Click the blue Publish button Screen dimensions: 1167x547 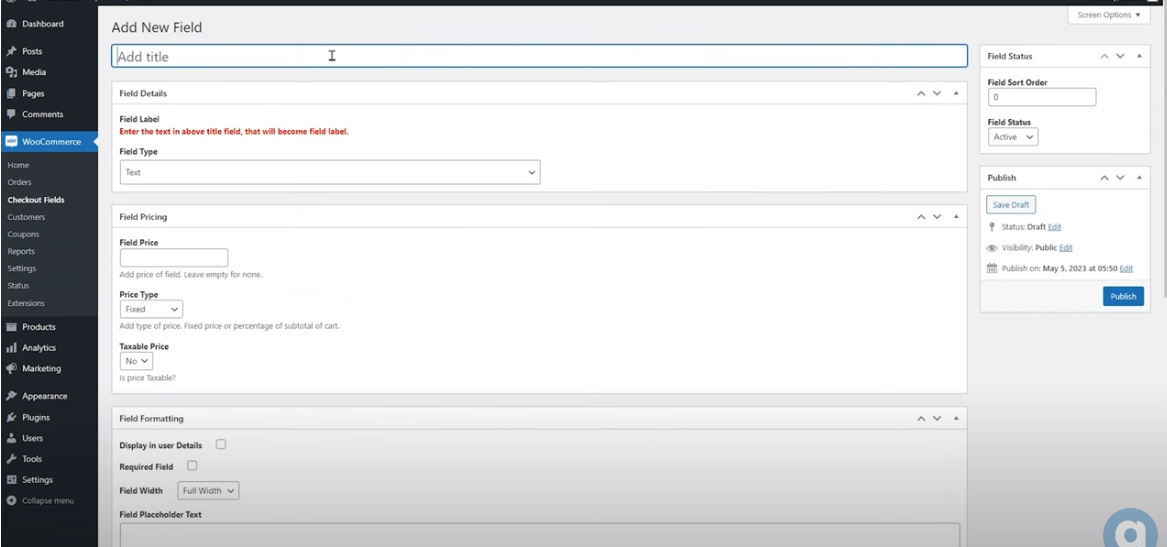click(x=1123, y=296)
